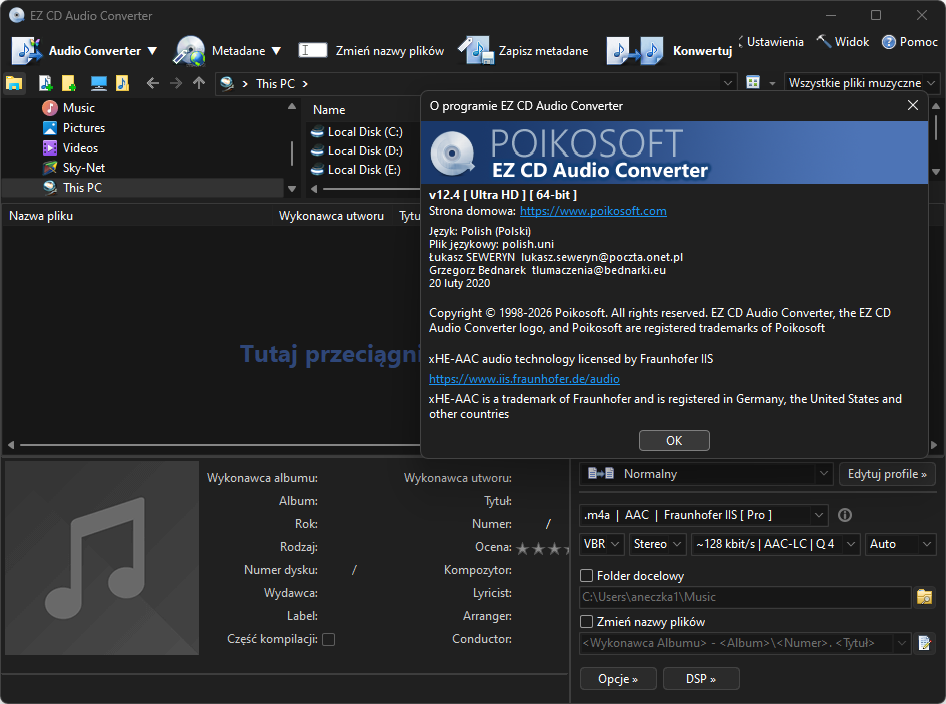Viewport: 946px width, 704px height.
Task: Click the Widok tool icon
Action: (x=824, y=41)
